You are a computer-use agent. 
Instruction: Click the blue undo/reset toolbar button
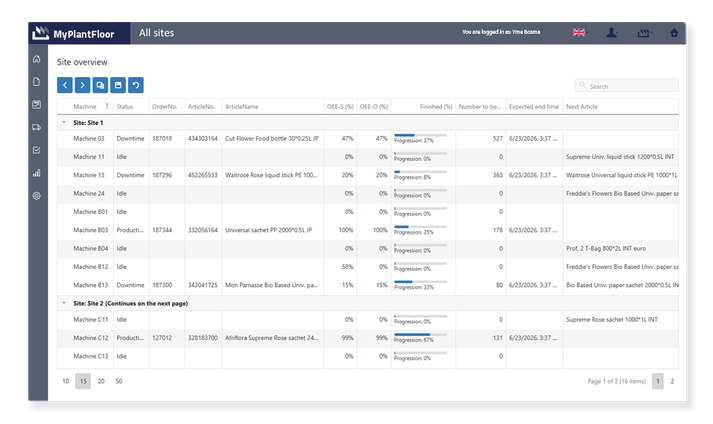pyautogui.click(x=136, y=85)
